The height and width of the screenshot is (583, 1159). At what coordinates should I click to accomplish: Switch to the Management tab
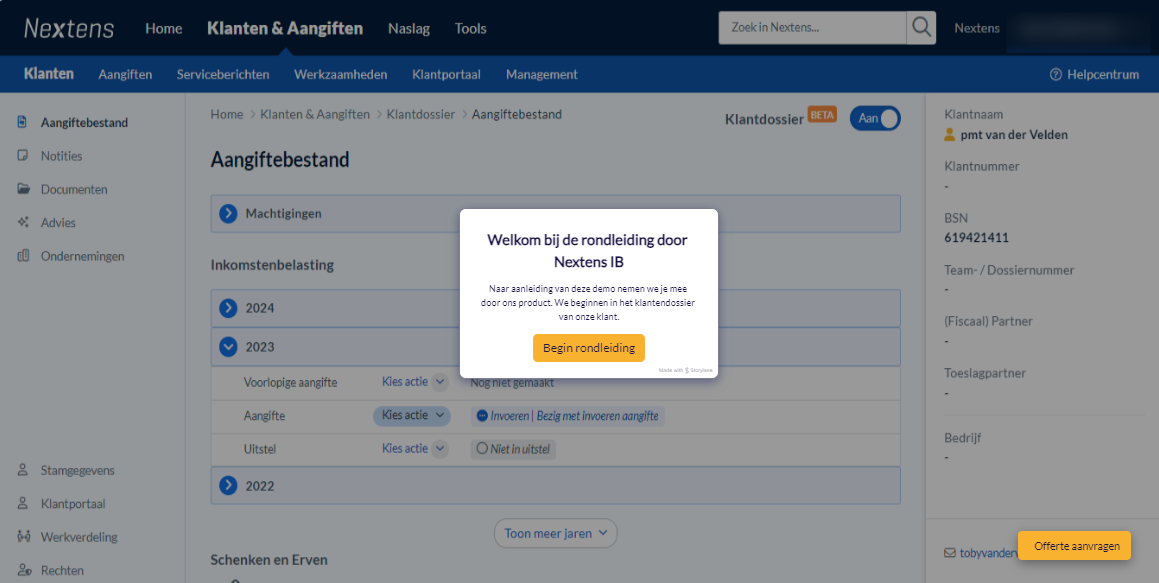pyautogui.click(x=542, y=74)
